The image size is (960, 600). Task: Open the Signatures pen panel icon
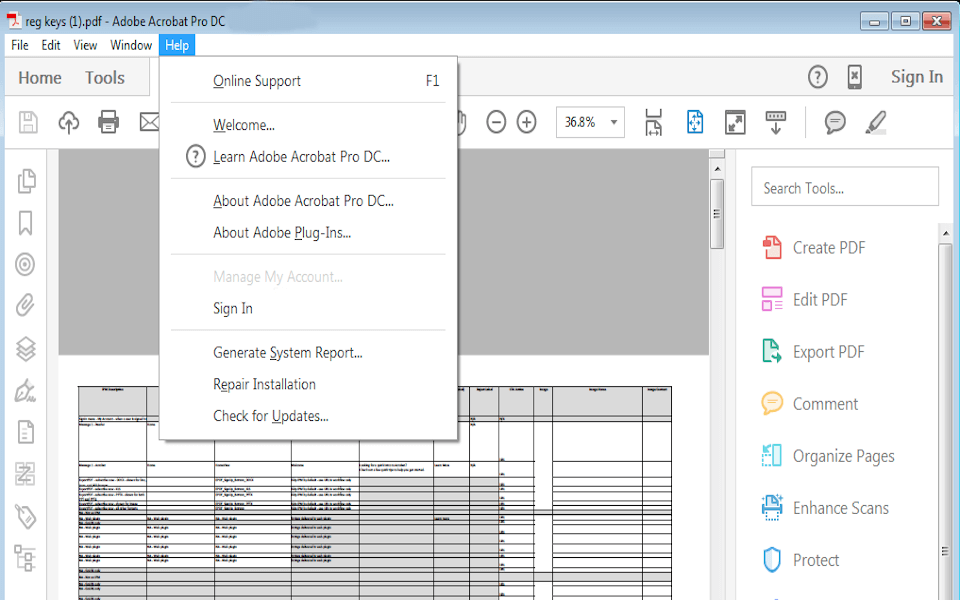point(25,390)
